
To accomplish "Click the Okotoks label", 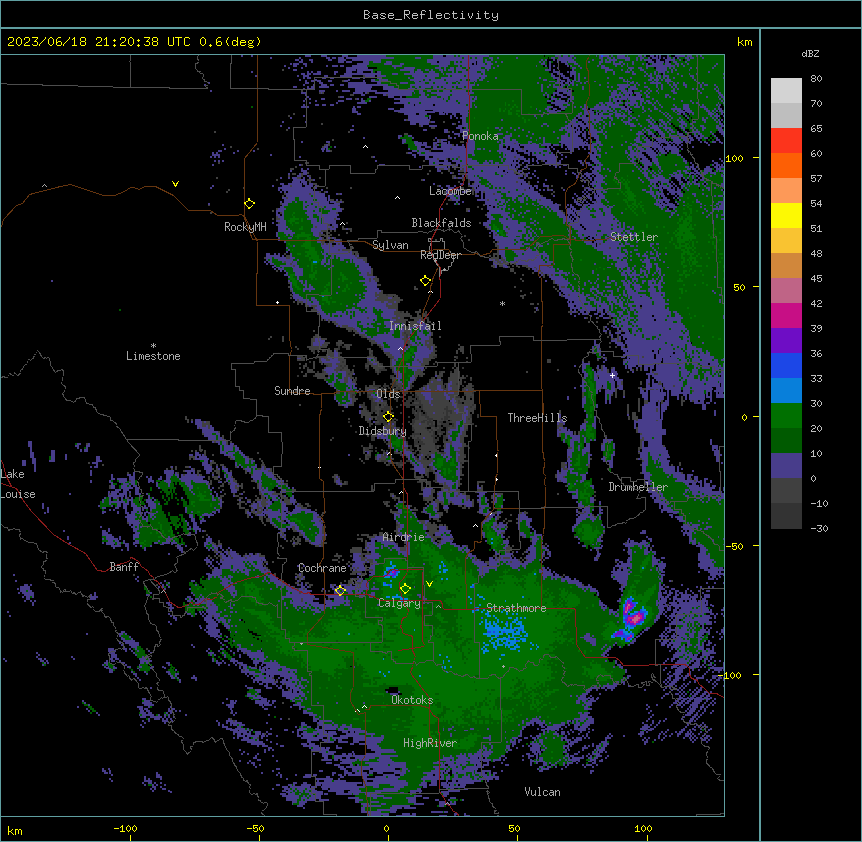I will click(412, 700).
